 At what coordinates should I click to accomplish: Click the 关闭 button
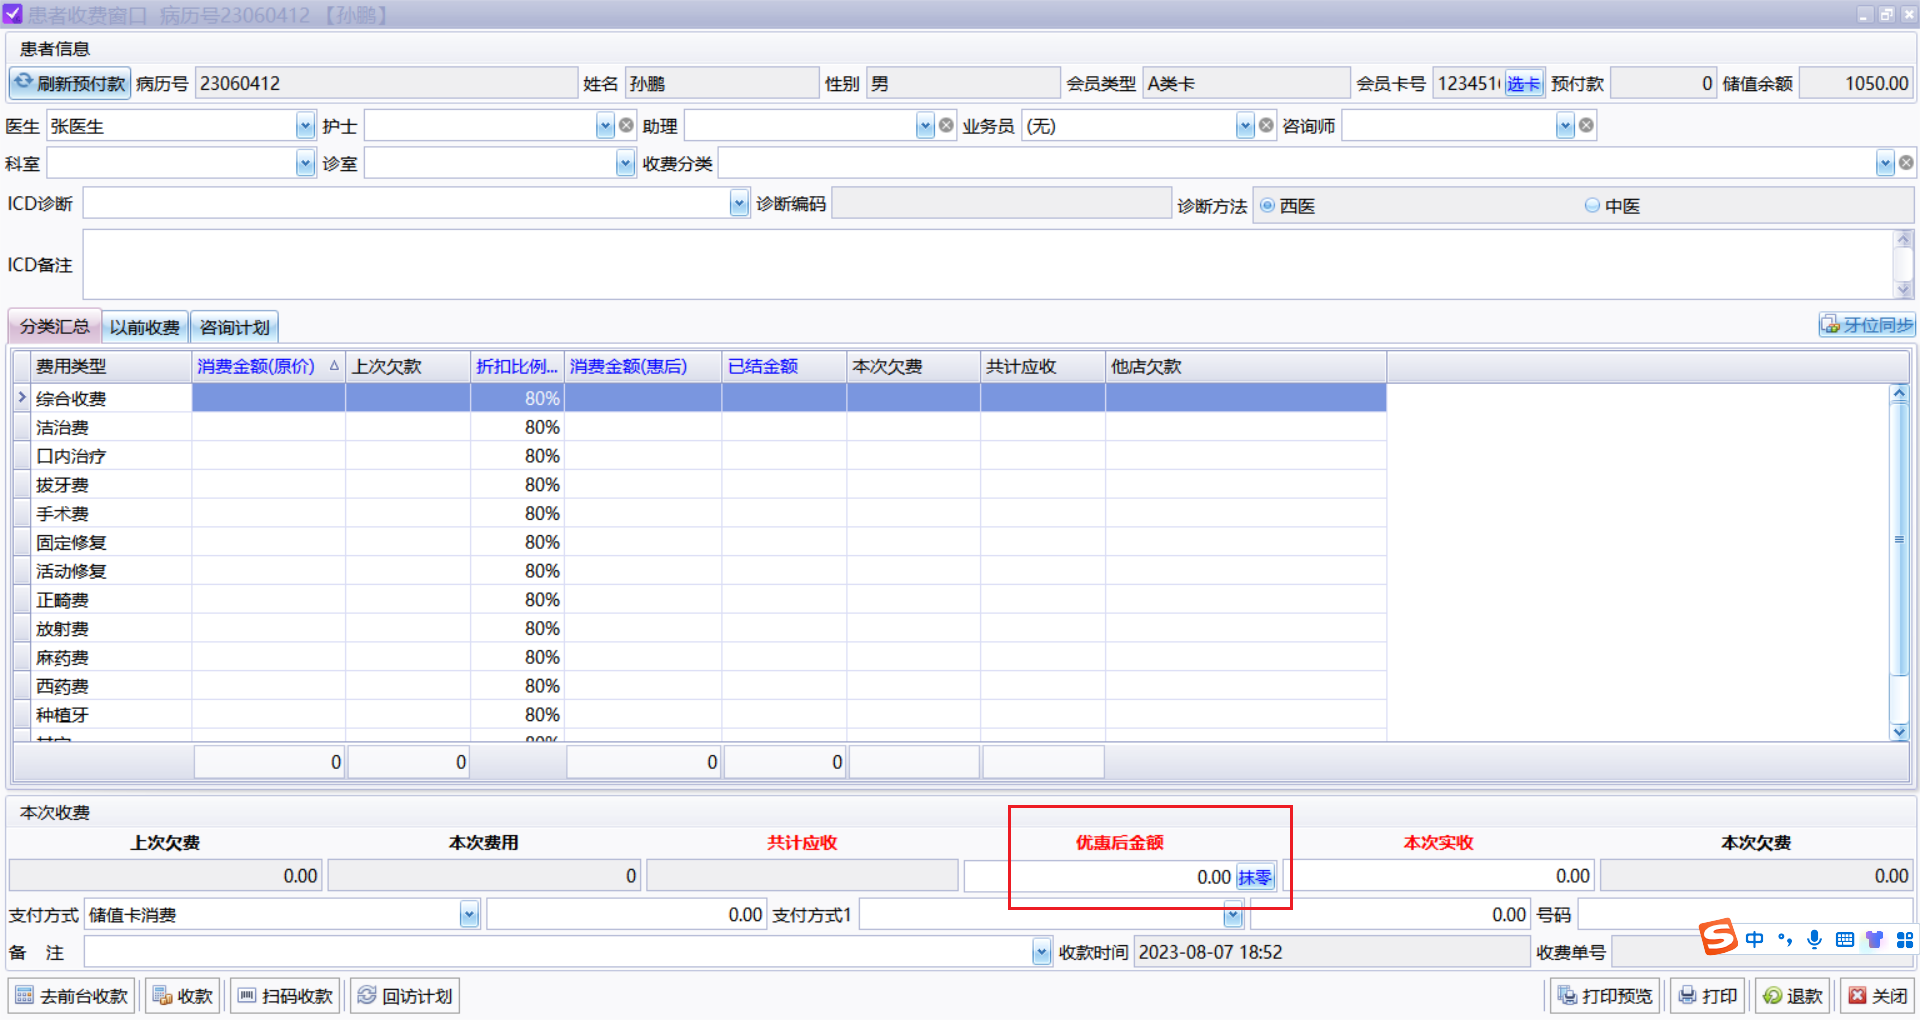click(x=1878, y=996)
